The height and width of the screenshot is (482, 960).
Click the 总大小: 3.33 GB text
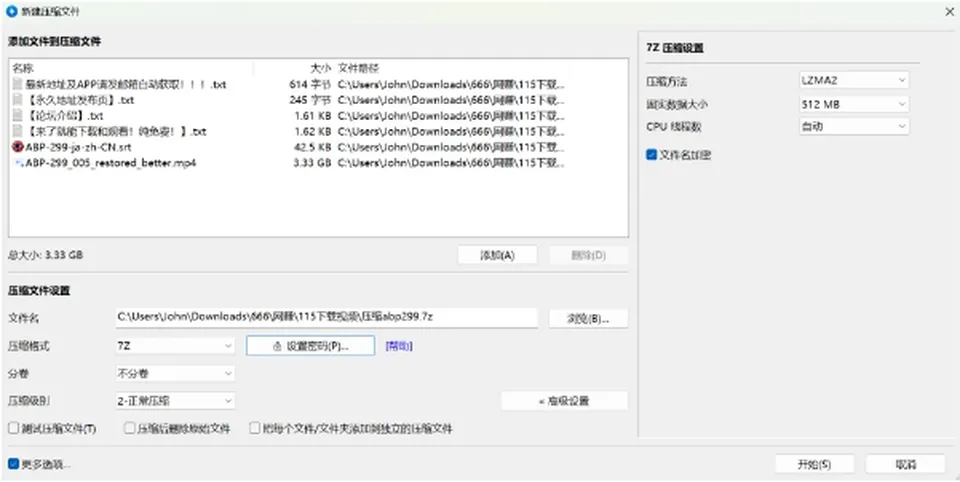(x=45, y=255)
